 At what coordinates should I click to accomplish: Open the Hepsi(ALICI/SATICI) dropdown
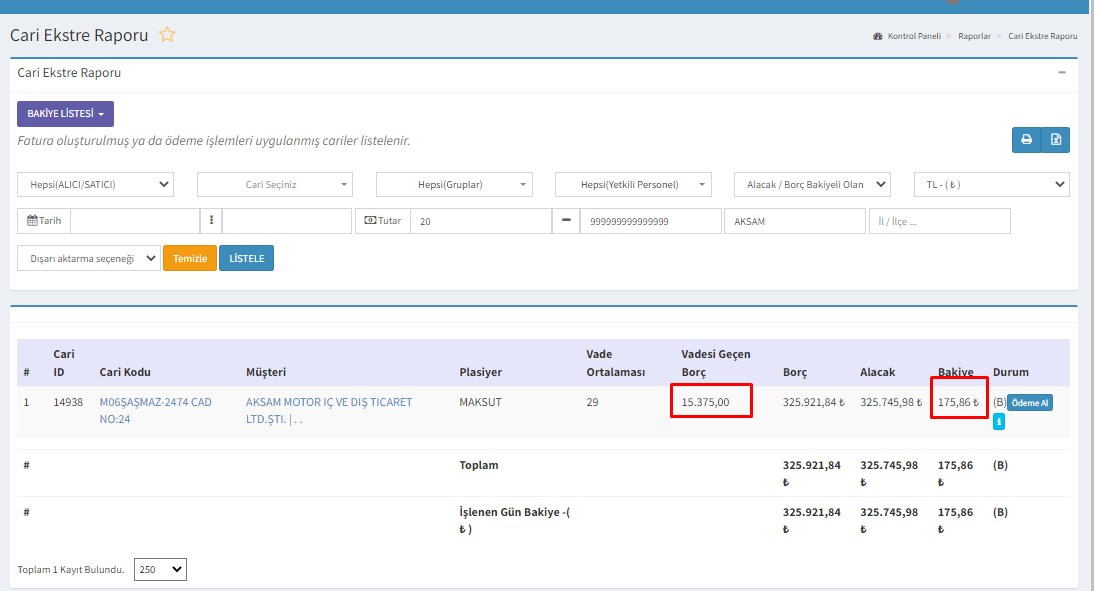click(x=96, y=185)
